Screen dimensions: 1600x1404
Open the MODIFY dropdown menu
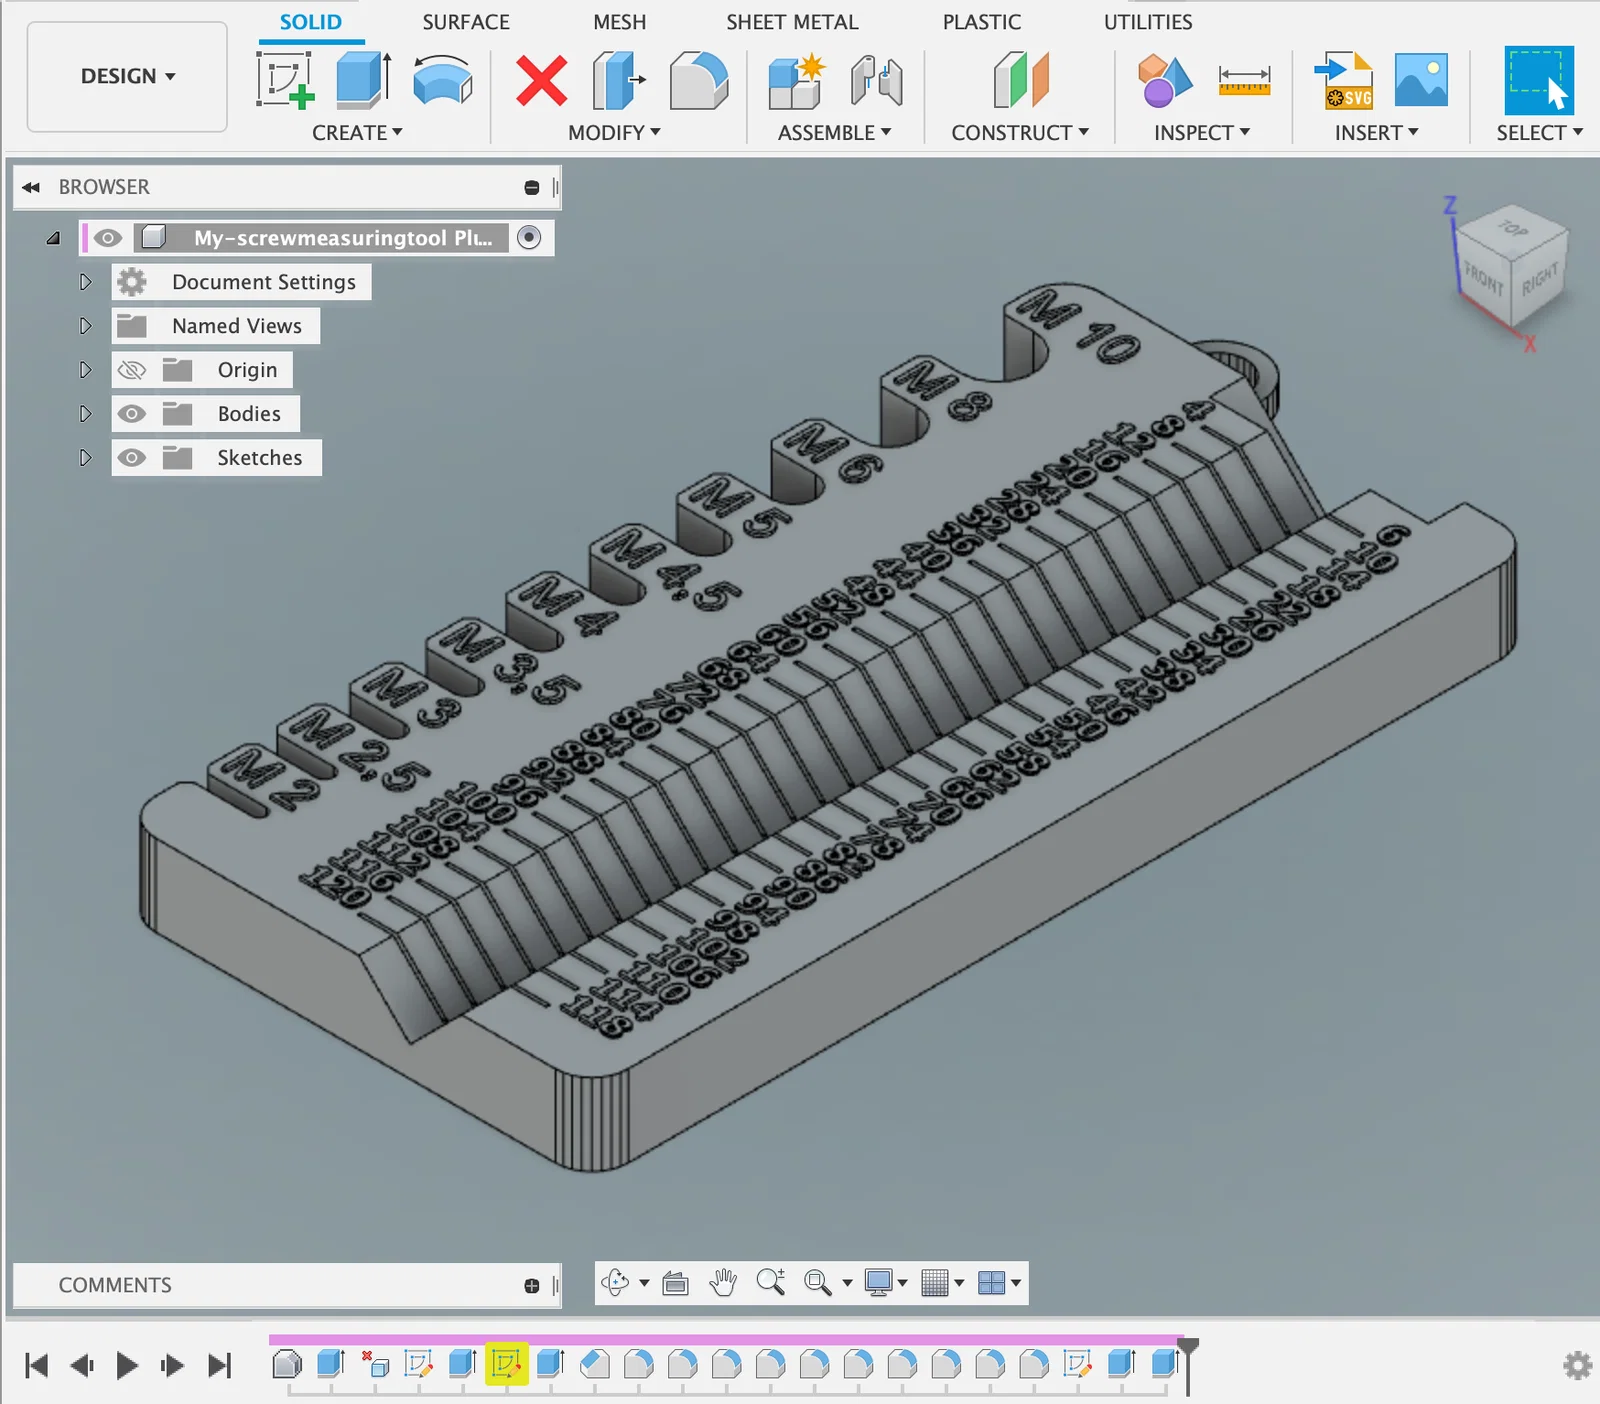[614, 133]
